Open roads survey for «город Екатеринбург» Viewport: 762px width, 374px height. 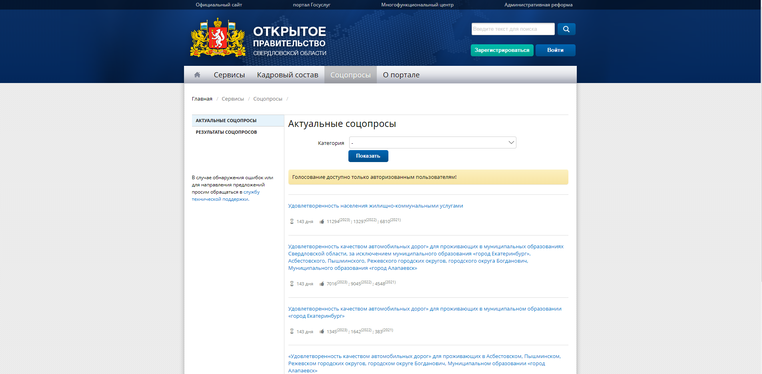click(425, 312)
